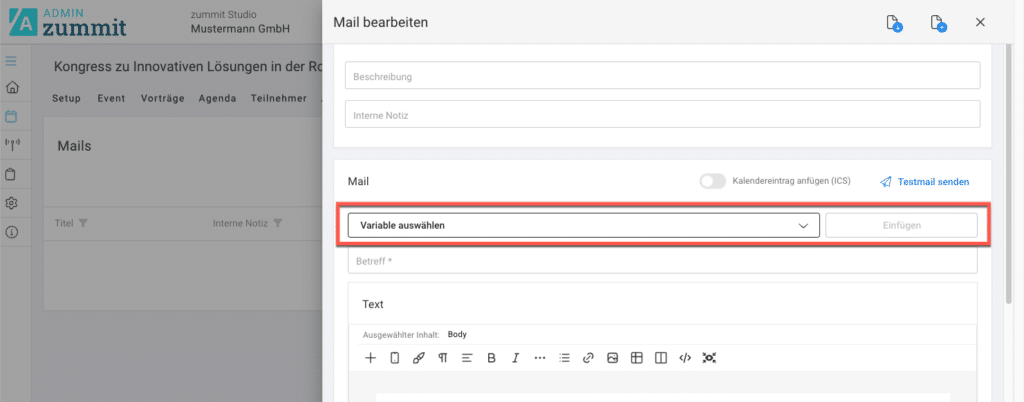The width and height of the screenshot is (1024, 402).
Task: Toggle Kalendereintrag anfügen (ICS) switch
Action: pos(712,181)
